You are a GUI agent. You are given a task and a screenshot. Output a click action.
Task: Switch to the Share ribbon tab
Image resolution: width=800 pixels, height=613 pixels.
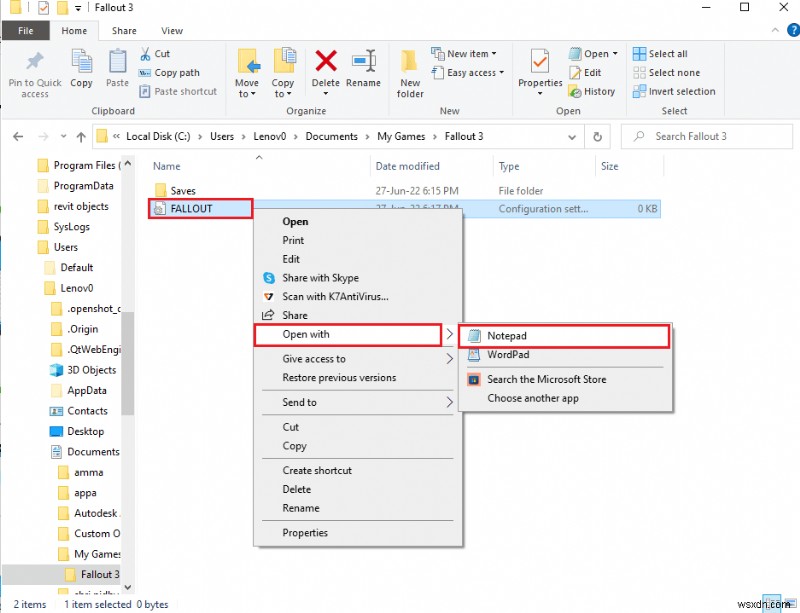pos(124,31)
